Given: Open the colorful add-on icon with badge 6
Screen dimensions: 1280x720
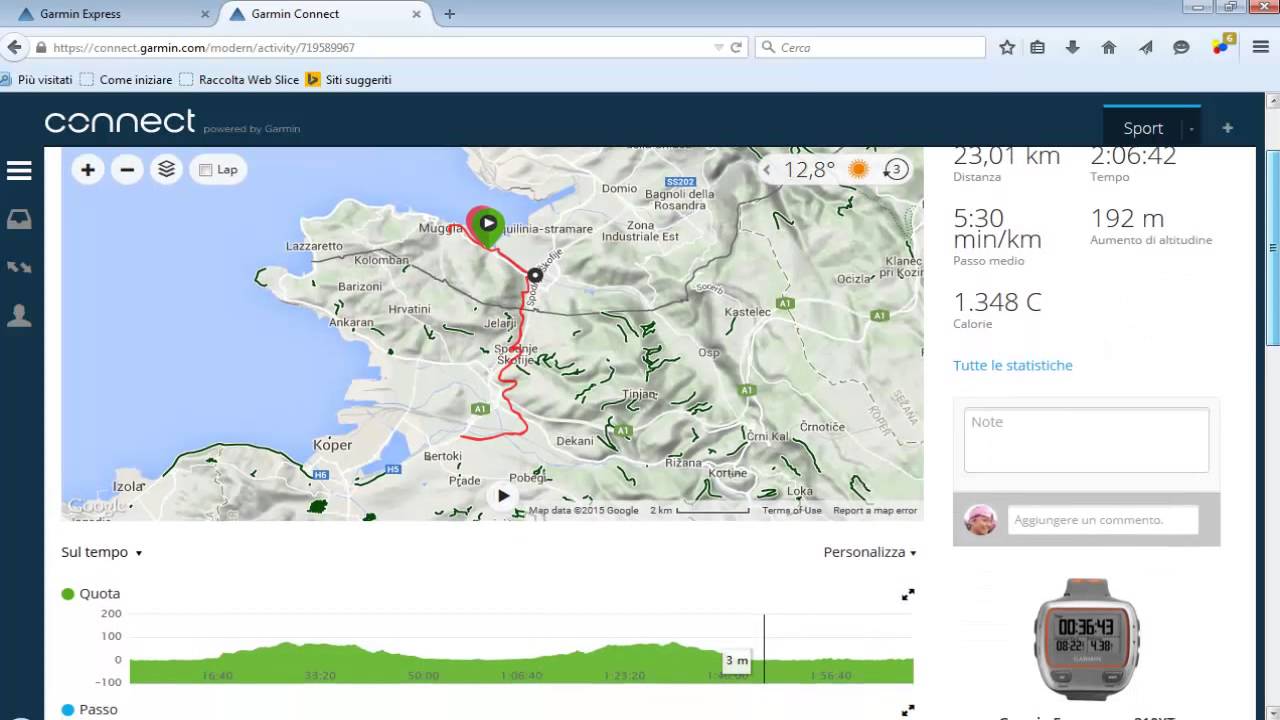Looking at the screenshot, I should coord(1222,45).
